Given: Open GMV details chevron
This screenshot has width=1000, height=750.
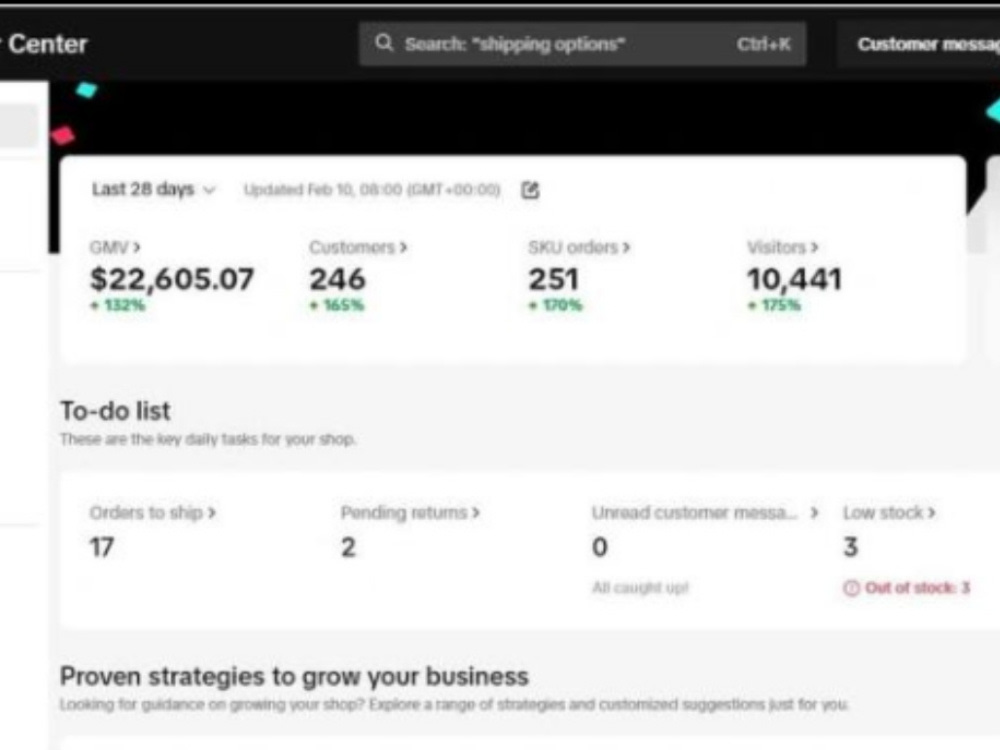Looking at the screenshot, I should coord(136,247).
